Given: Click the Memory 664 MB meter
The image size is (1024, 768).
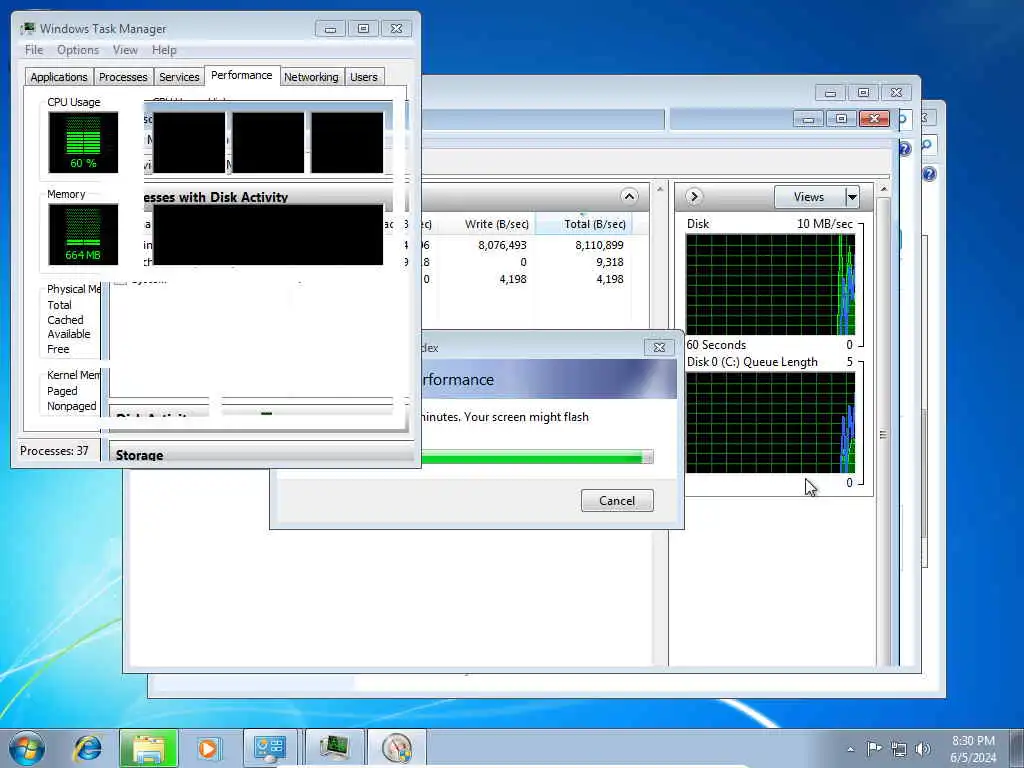Looking at the screenshot, I should point(83,234).
